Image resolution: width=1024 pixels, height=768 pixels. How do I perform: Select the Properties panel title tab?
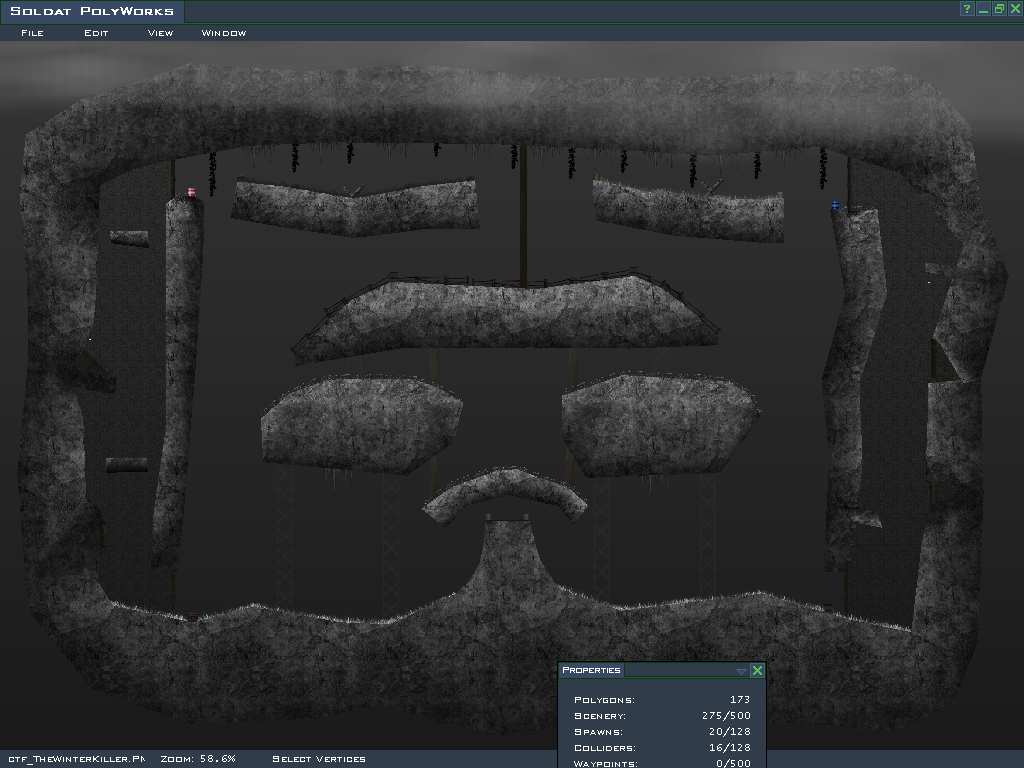[591, 671]
